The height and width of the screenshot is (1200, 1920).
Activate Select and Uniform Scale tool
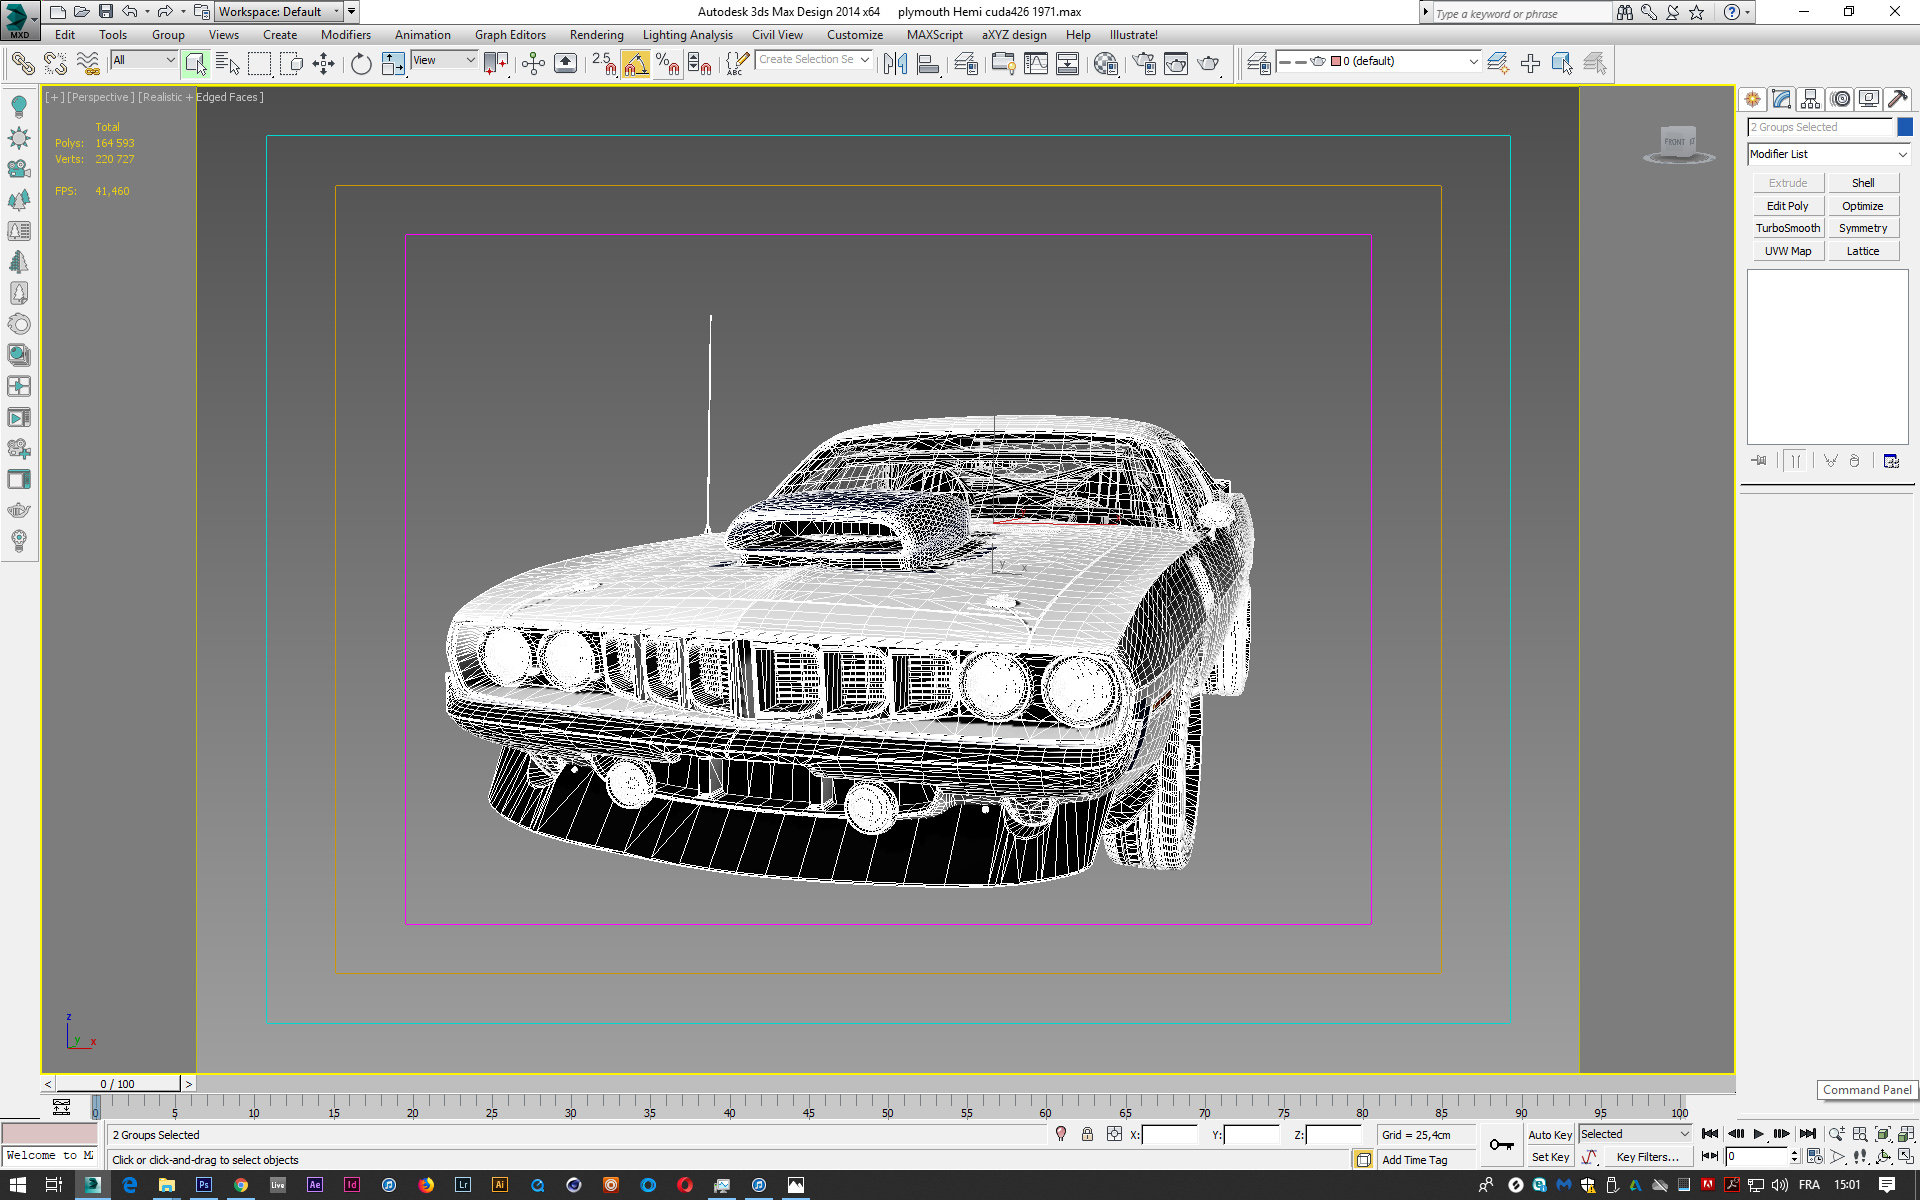click(393, 64)
